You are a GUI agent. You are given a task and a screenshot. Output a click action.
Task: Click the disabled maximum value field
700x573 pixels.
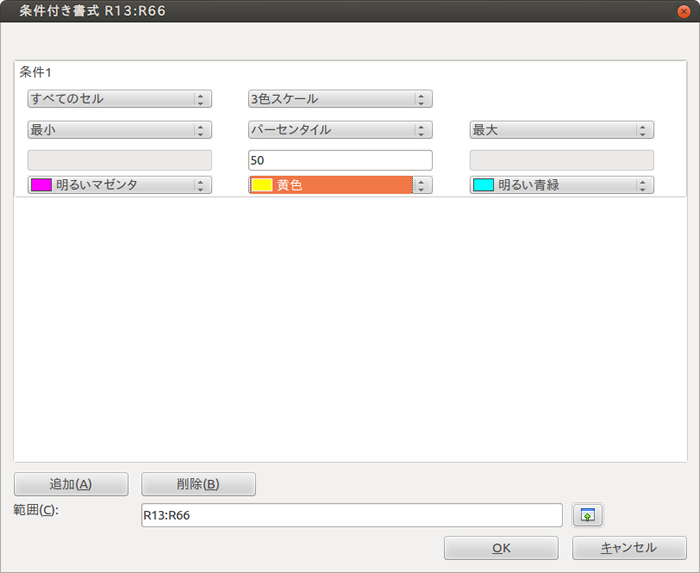click(562, 160)
